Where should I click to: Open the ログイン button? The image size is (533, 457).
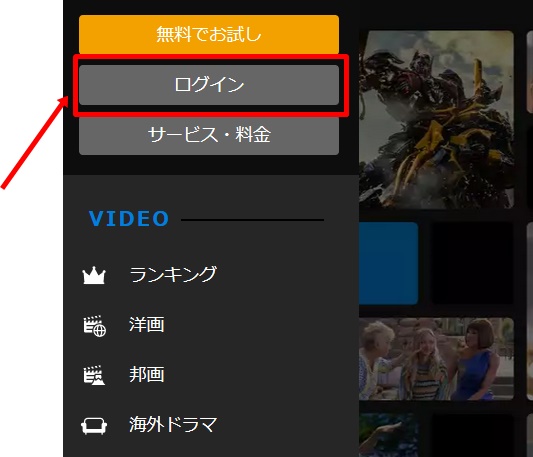click(209, 85)
